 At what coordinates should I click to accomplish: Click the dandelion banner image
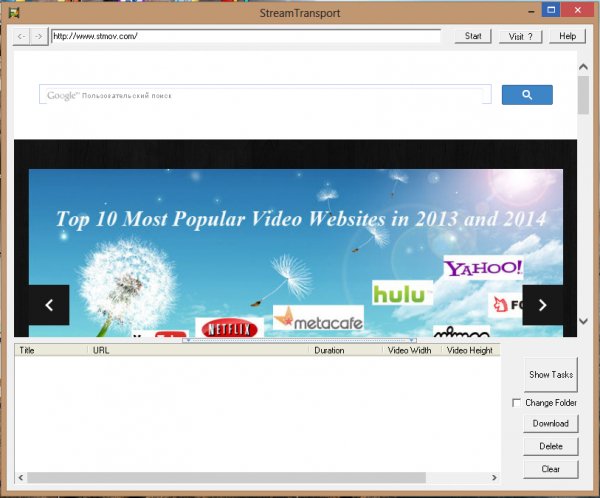(x=296, y=253)
